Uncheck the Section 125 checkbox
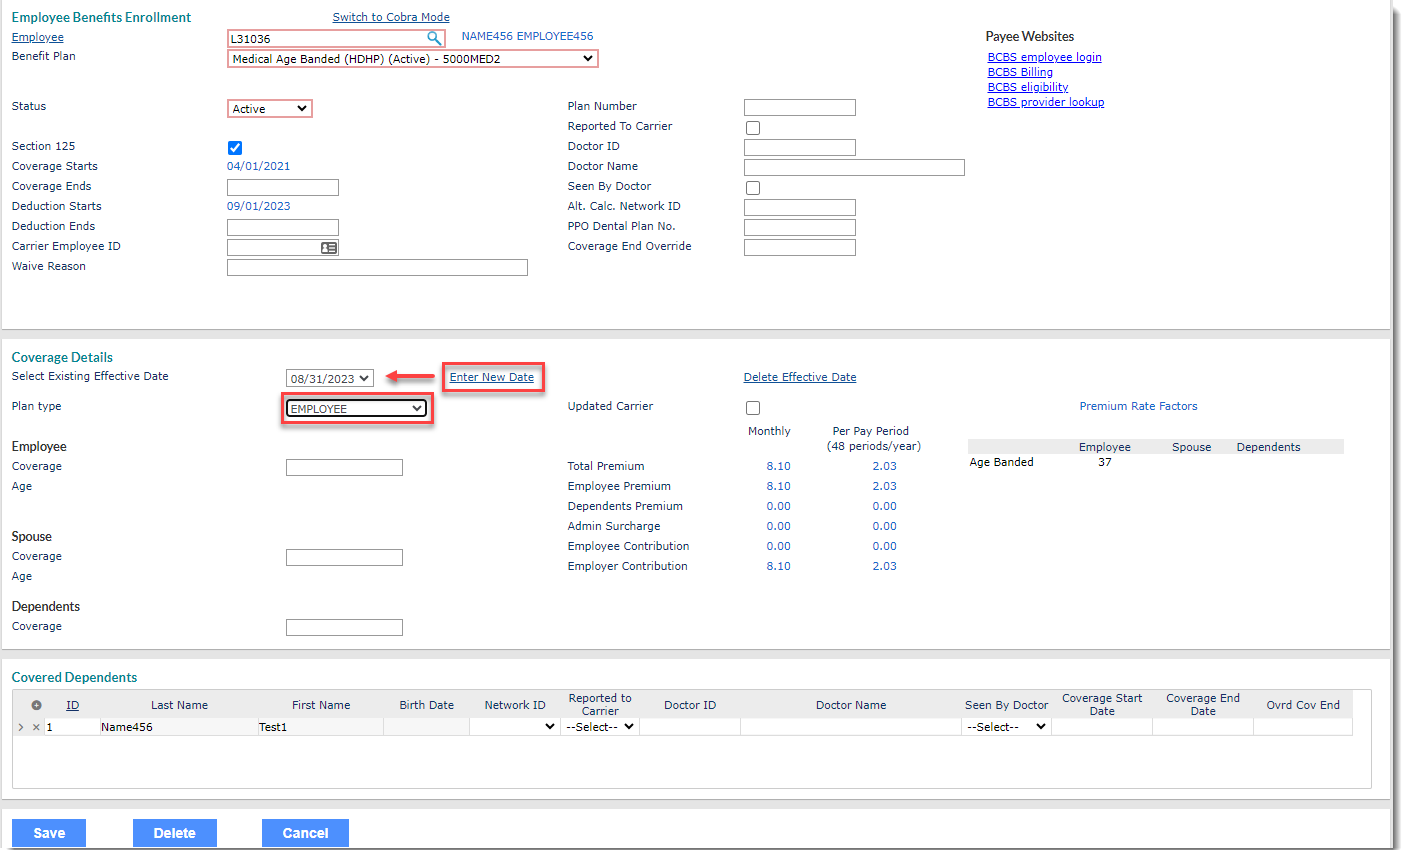The width and height of the screenshot is (1407, 850). point(234,147)
